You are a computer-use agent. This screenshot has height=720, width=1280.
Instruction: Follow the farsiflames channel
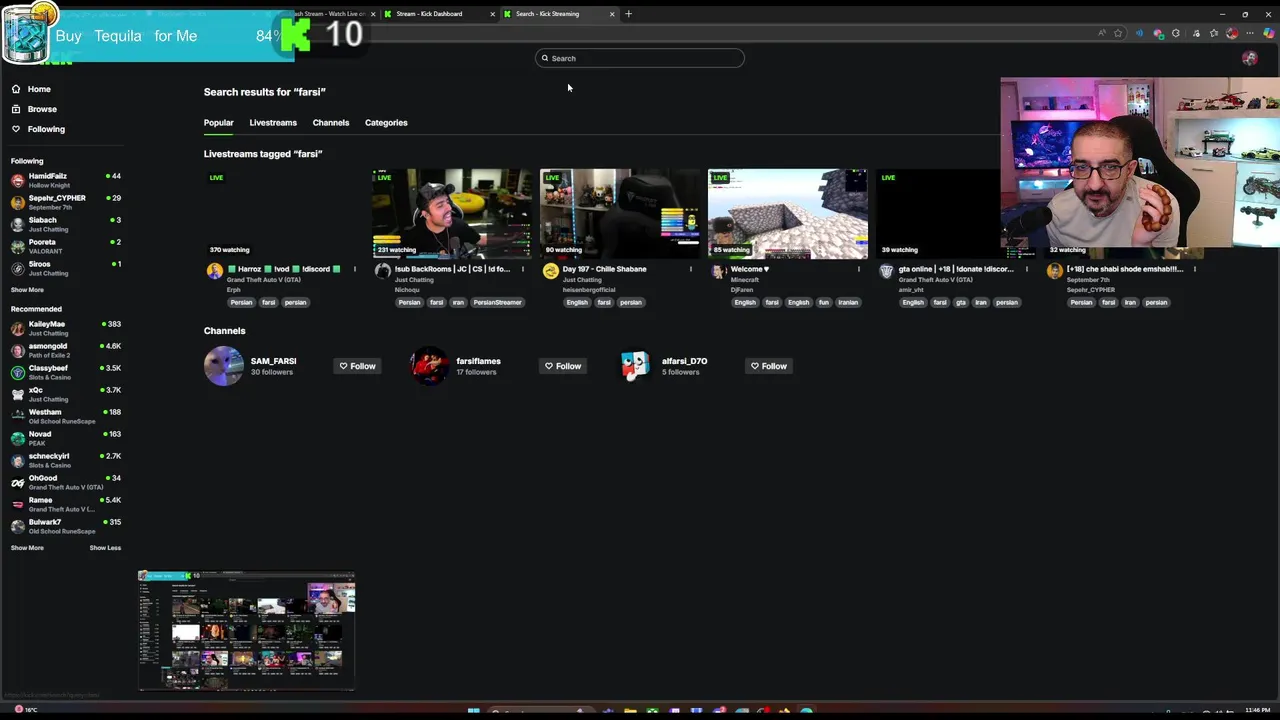(562, 366)
